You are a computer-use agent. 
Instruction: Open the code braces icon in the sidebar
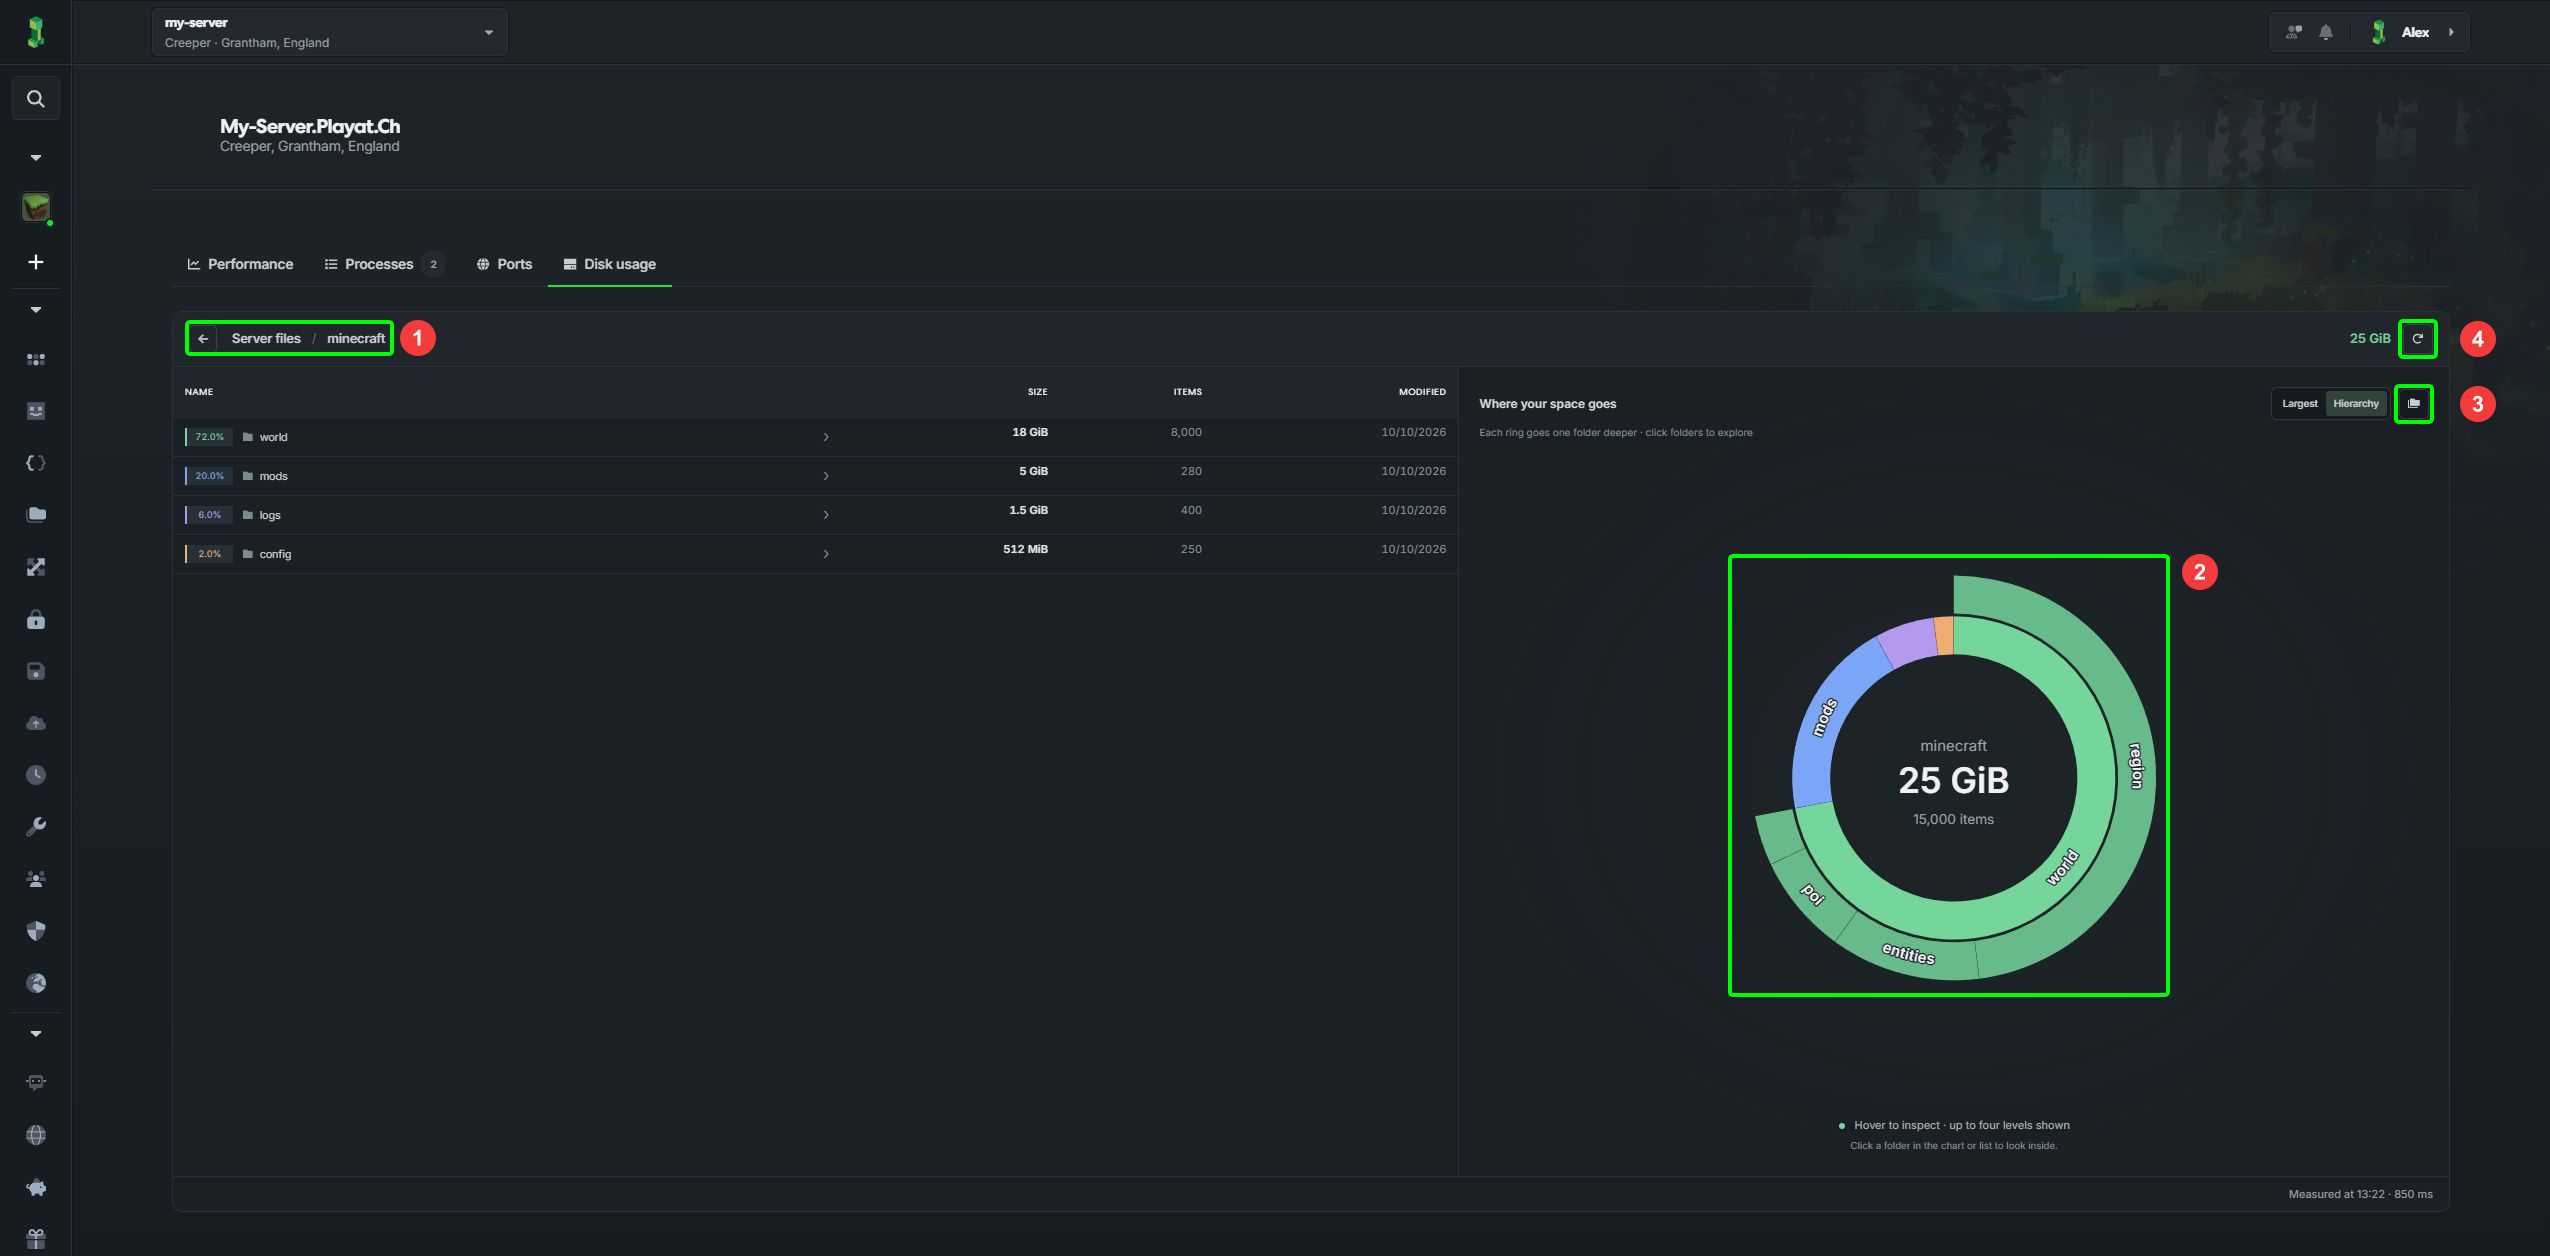pos(36,463)
